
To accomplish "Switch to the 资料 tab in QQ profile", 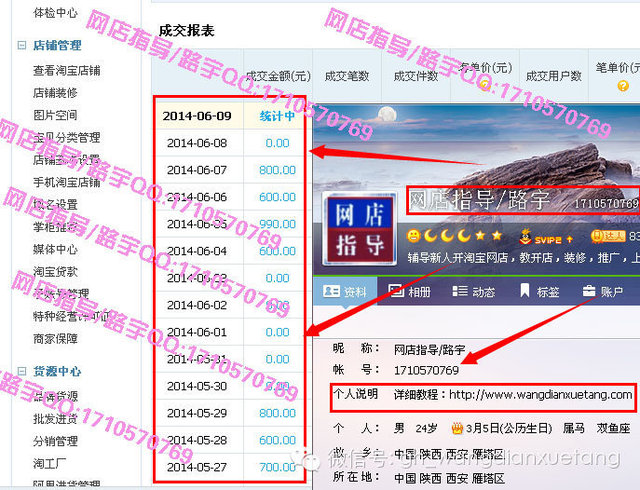I will (x=345, y=292).
